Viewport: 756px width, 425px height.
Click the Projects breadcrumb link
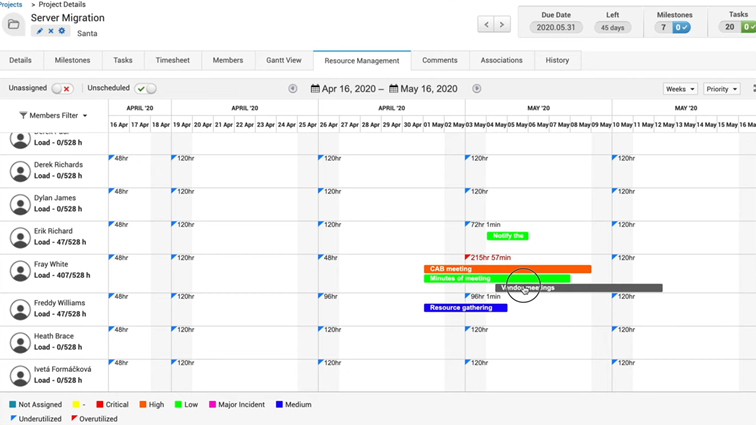pyautogui.click(x=11, y=5)
